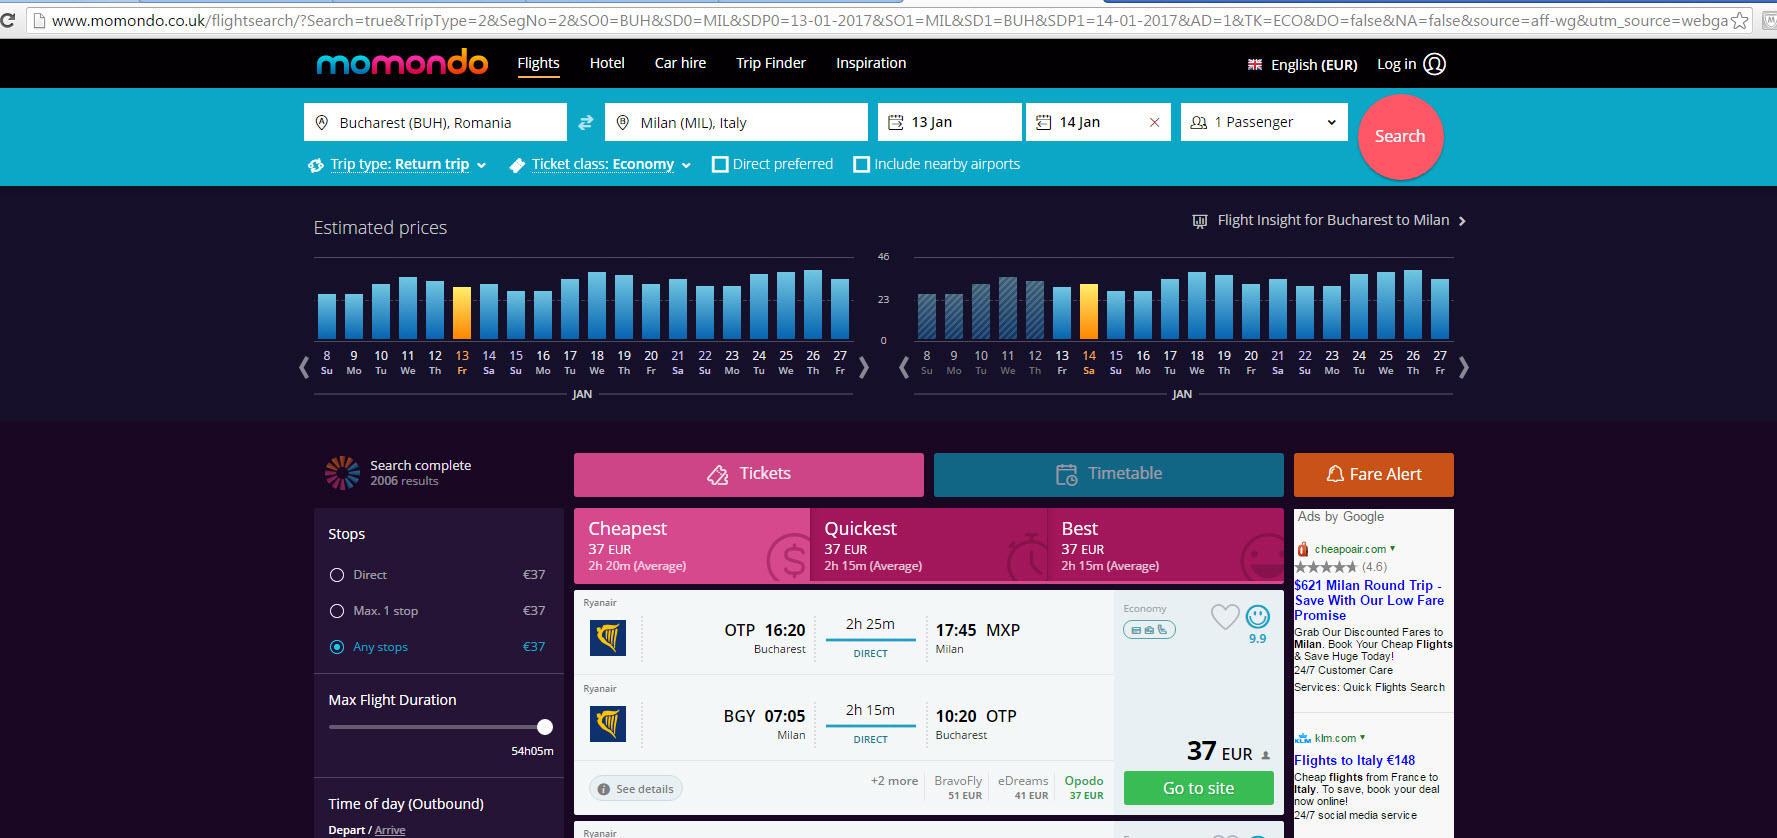The width and height of the screenshot is (1777, 838).
Task: Click the momondo logo
Action: pos(402,63)
